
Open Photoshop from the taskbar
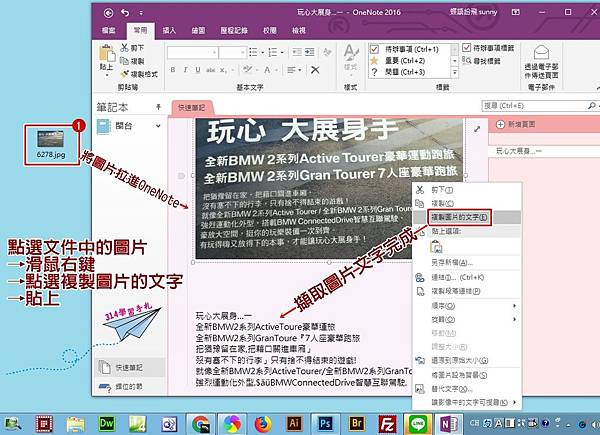click(325, 423)
